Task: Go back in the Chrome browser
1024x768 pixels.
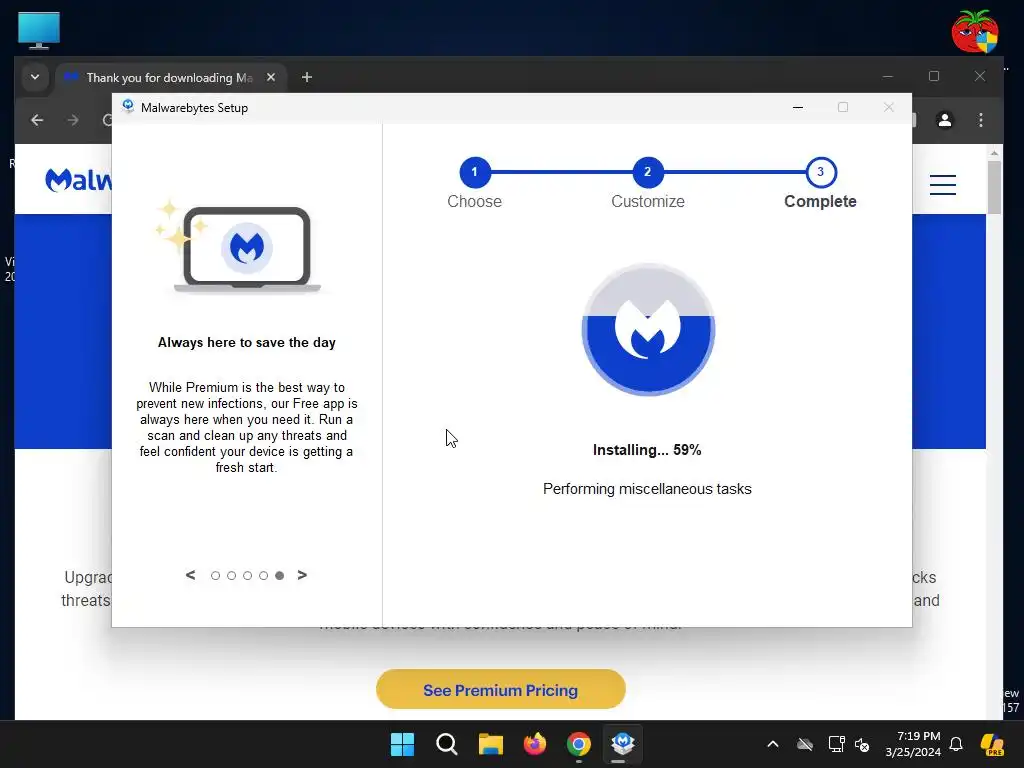Action: click(x=37, y=120)
